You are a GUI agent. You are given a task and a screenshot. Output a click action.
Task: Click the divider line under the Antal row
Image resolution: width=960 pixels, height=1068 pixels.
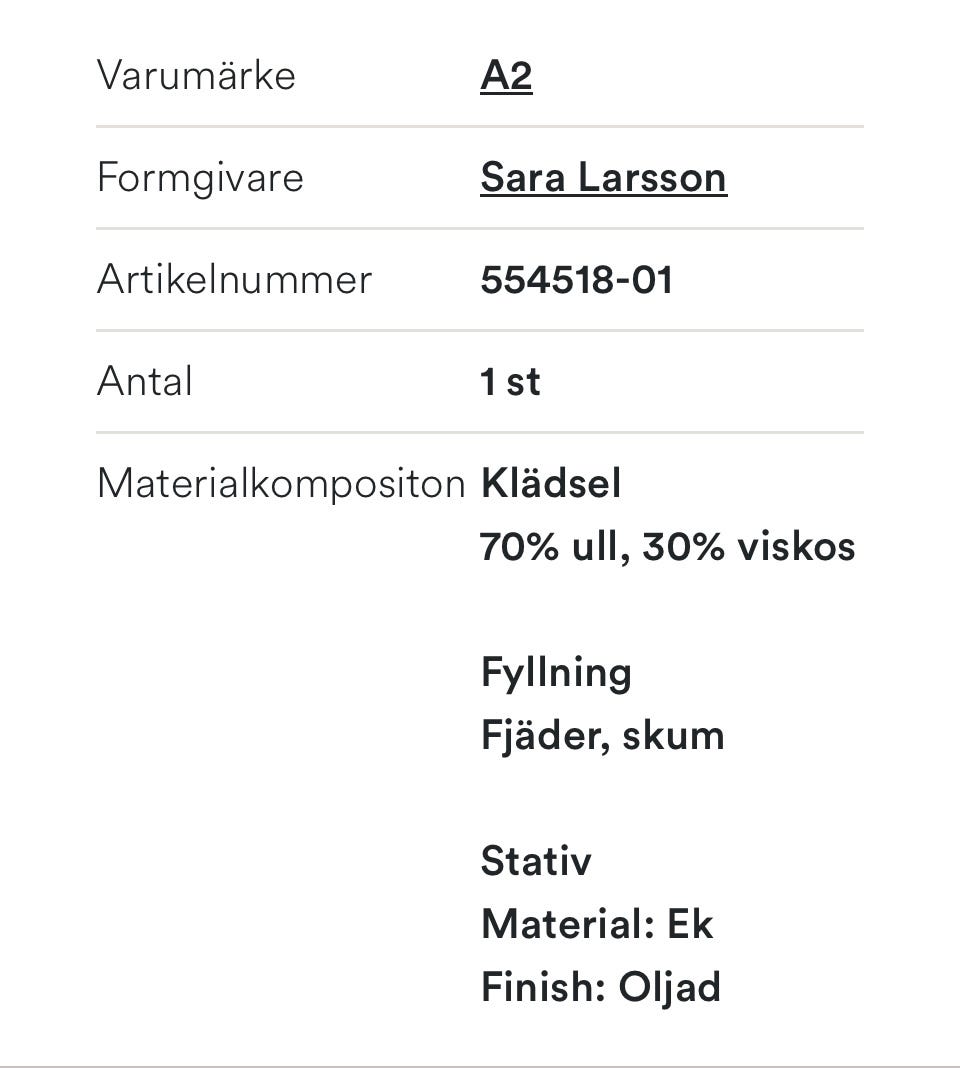(x=480, y=433)
